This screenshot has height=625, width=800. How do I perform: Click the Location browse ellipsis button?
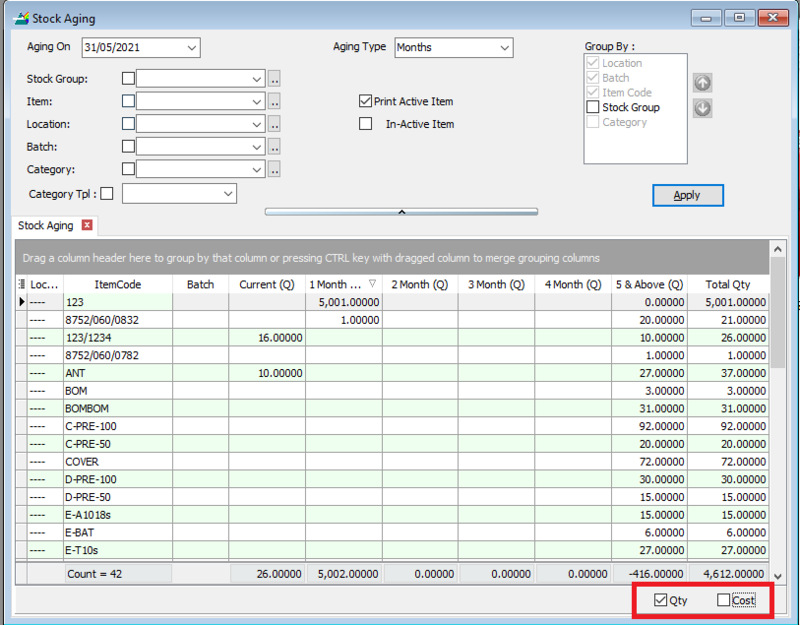[275, 124]
